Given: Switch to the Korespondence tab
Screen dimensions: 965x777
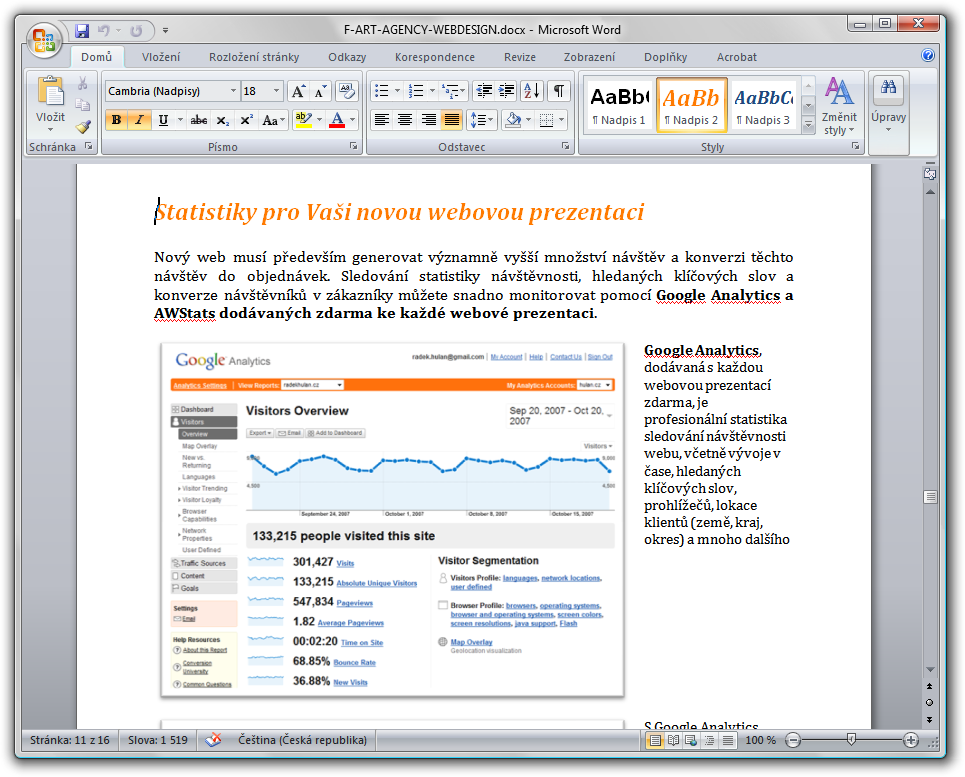Looking at the screenshot, I should coord(435,57).
